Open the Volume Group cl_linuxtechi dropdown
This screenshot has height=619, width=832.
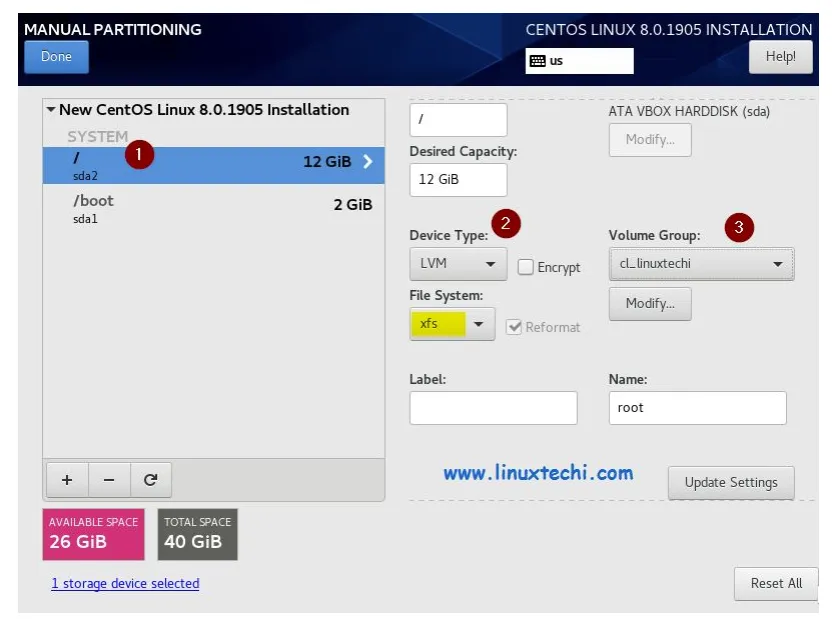click(701, 264)
